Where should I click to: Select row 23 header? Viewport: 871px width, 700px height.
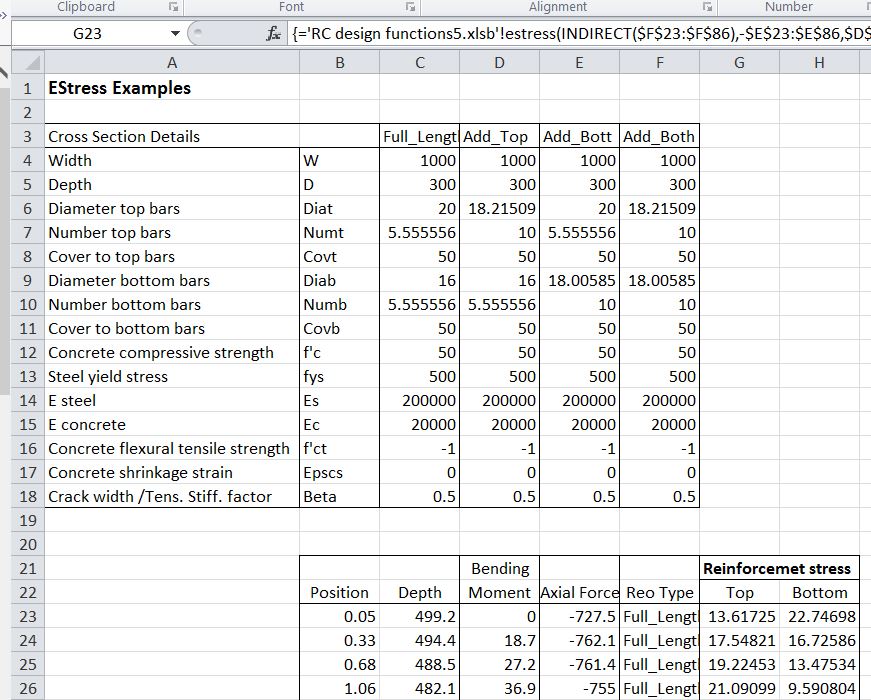click(x=27, y=617)
